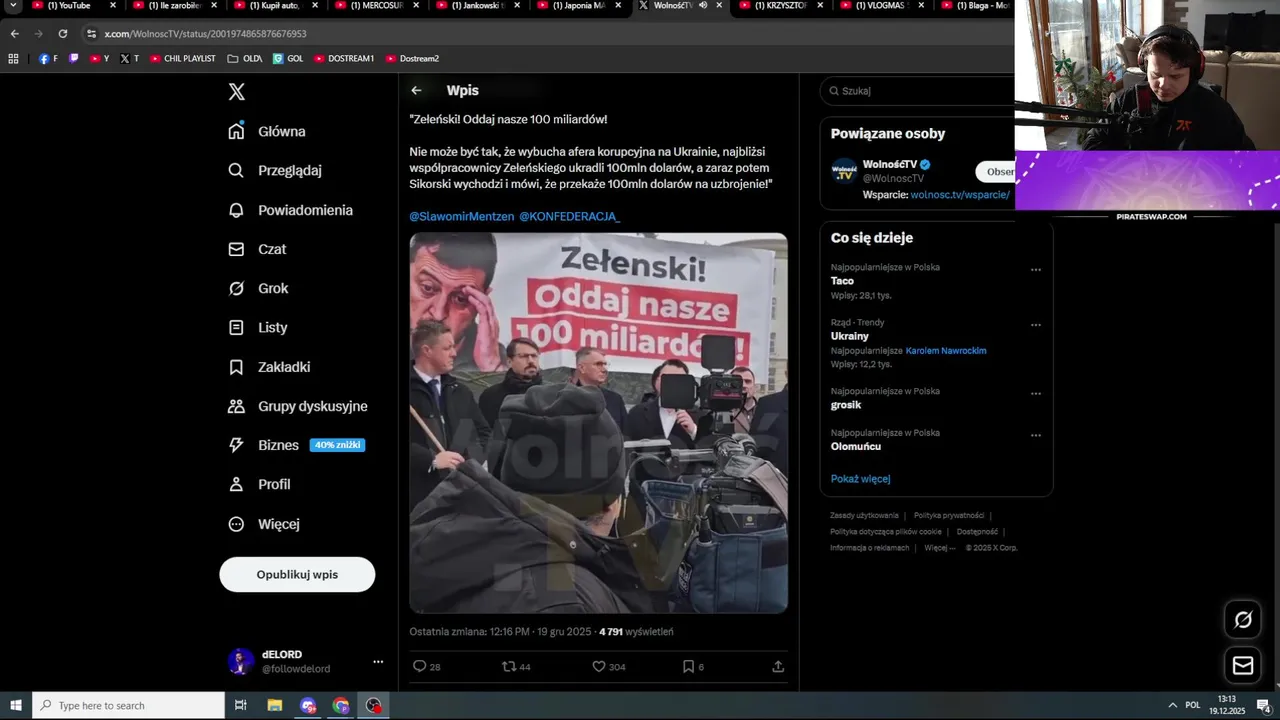
Task: Open wolnosc.tv/wsparcie link
Action: pyautogui.click(x=960, y=195)
